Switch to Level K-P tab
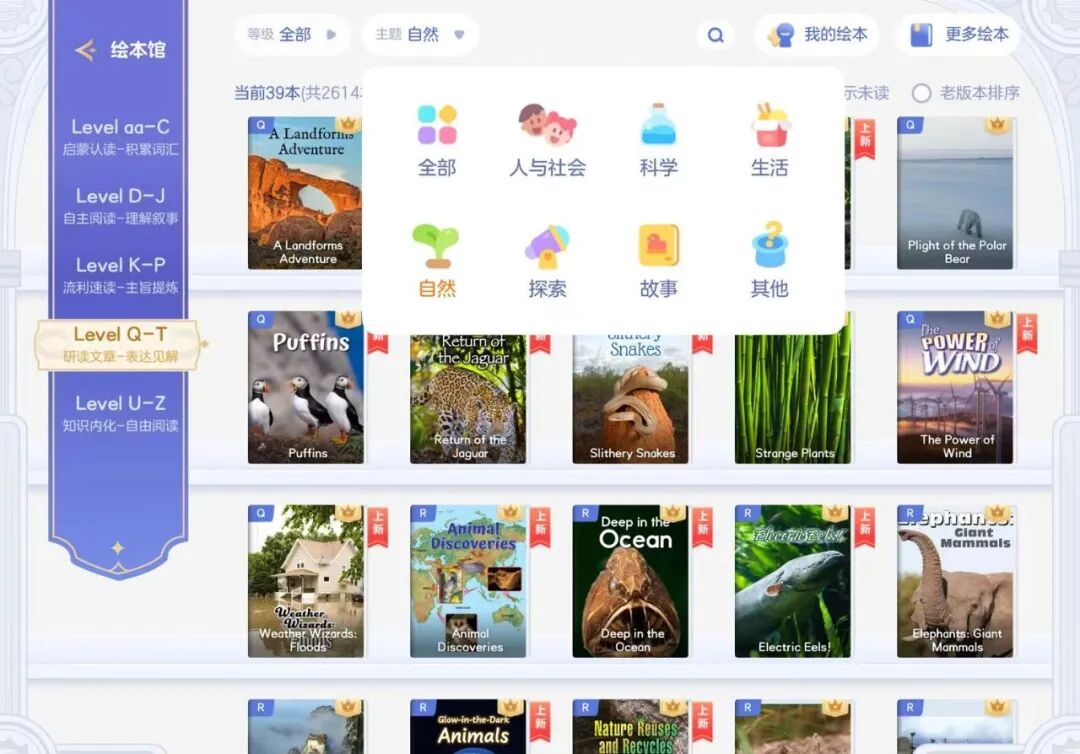Viewport: 1080px width, 754px height. tap(120, 275)
